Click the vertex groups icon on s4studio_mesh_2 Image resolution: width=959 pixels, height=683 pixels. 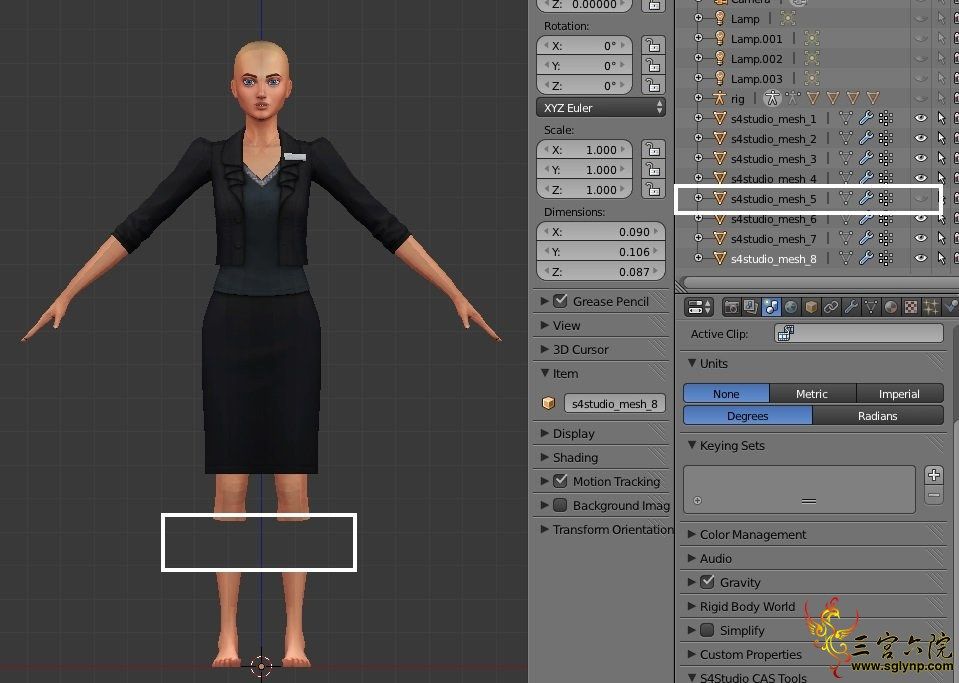(885, 138)
